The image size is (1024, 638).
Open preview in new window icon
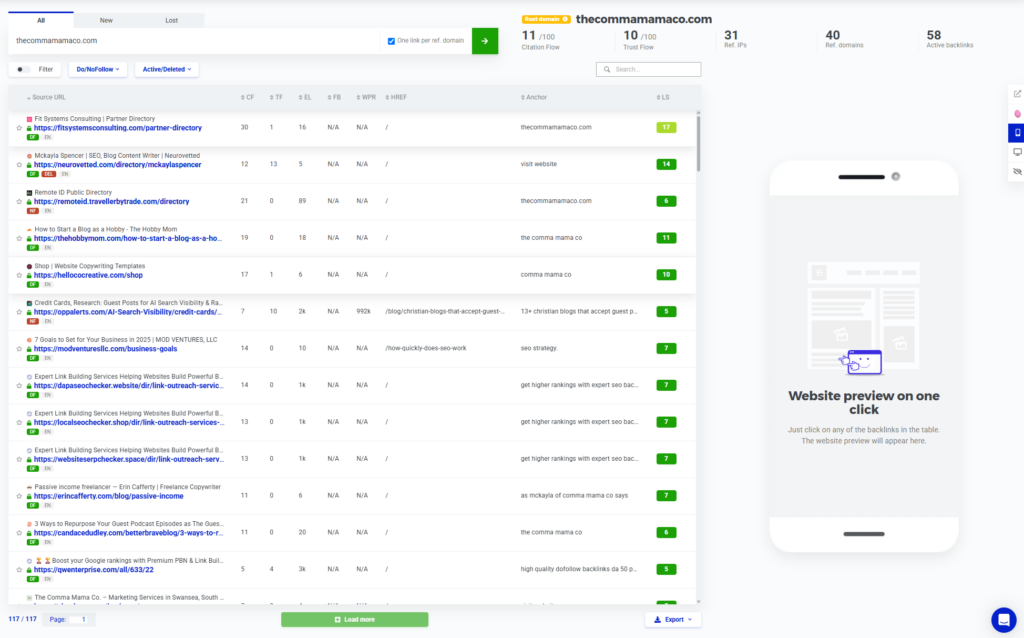(1017, 94)
